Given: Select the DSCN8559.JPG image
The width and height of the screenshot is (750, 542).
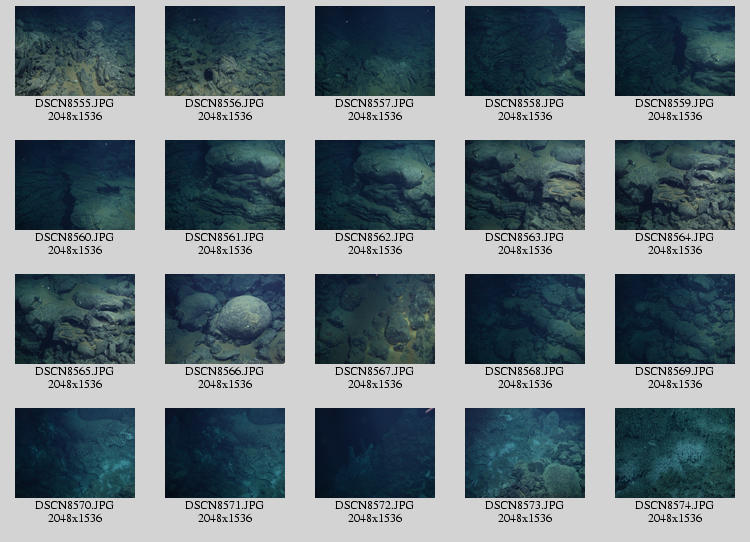Looking at the screenshot, I should 675,51.
